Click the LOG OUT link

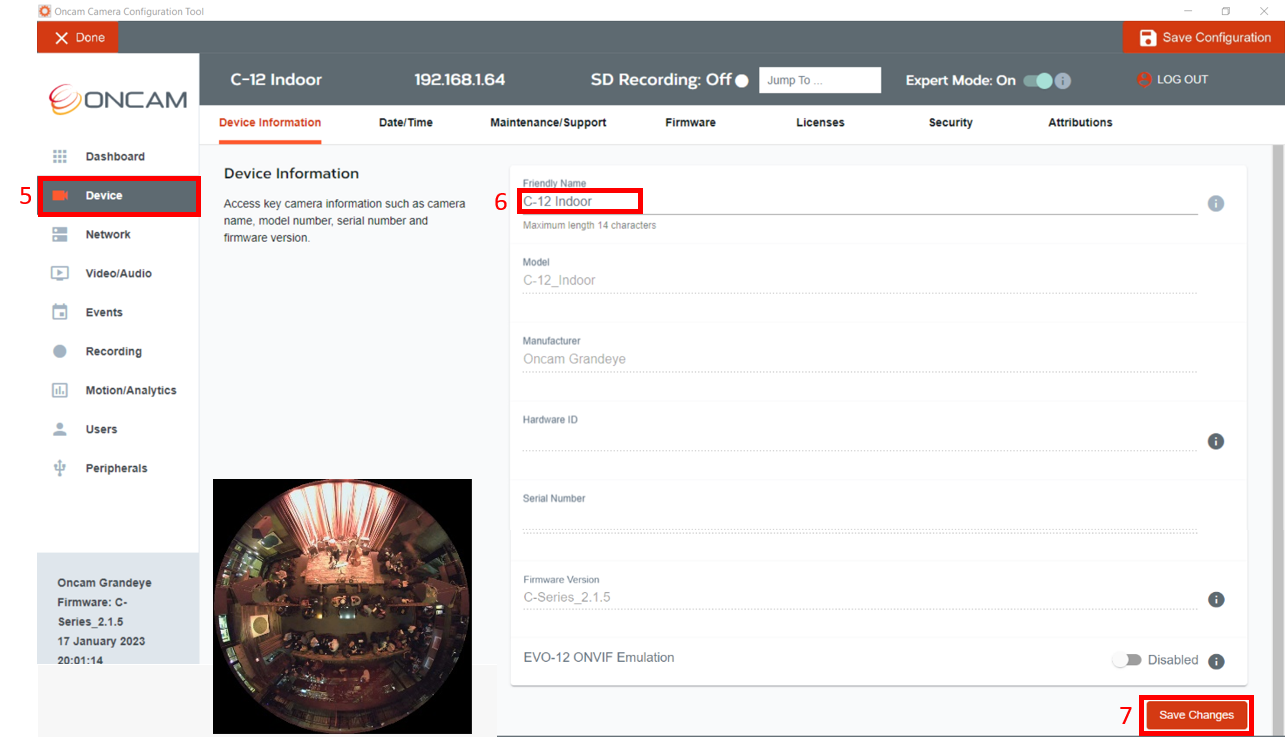(x=1173, y=80)
